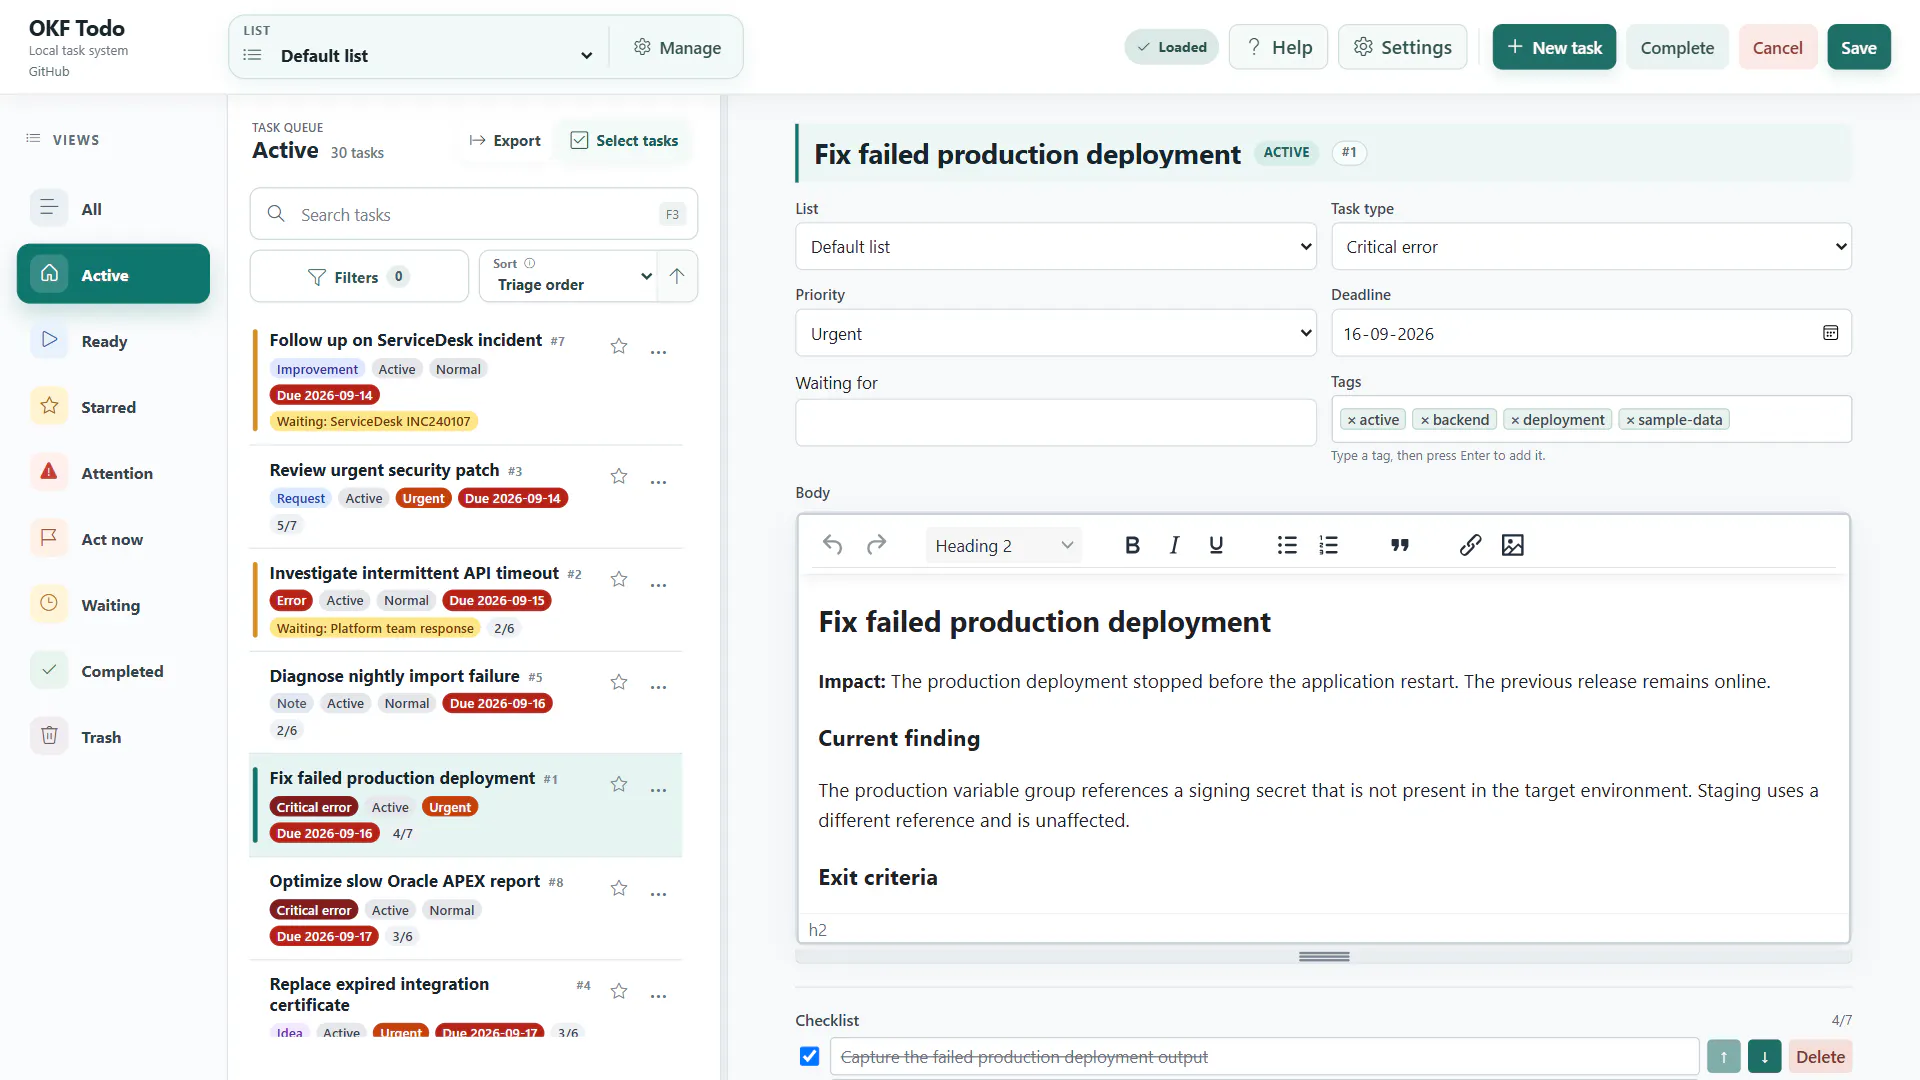Toggle bold formatting in body editor

coord(1132,545)
